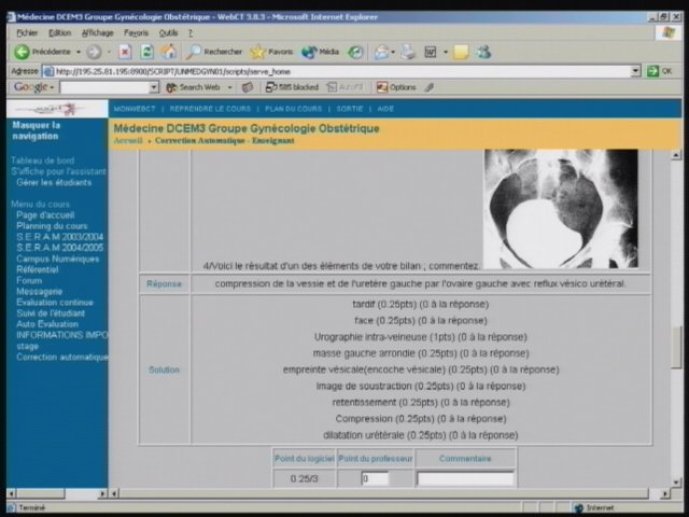Click the Google toolbar highlighter pen icon
Image resolution: width=689 pixels, height=517 pixels.
430,87
